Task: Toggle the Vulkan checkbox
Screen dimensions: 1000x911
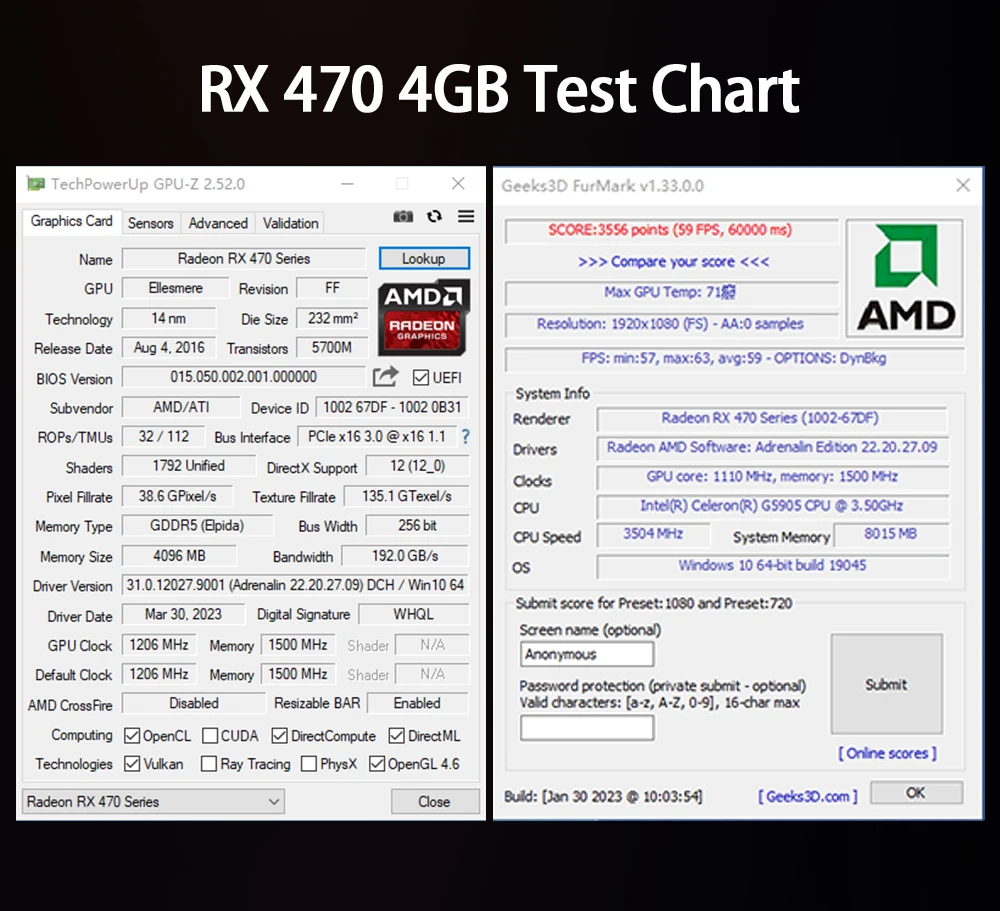Action: point(132,764)
